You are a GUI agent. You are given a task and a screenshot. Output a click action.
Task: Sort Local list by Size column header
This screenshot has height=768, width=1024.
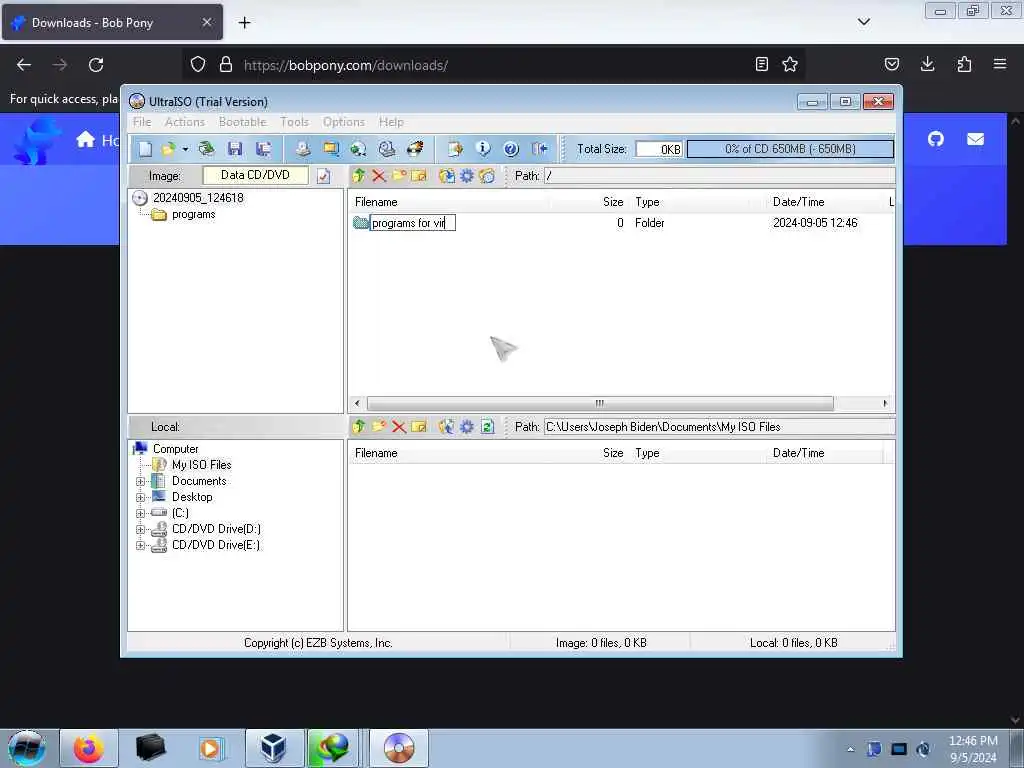(x=613, y=453)
